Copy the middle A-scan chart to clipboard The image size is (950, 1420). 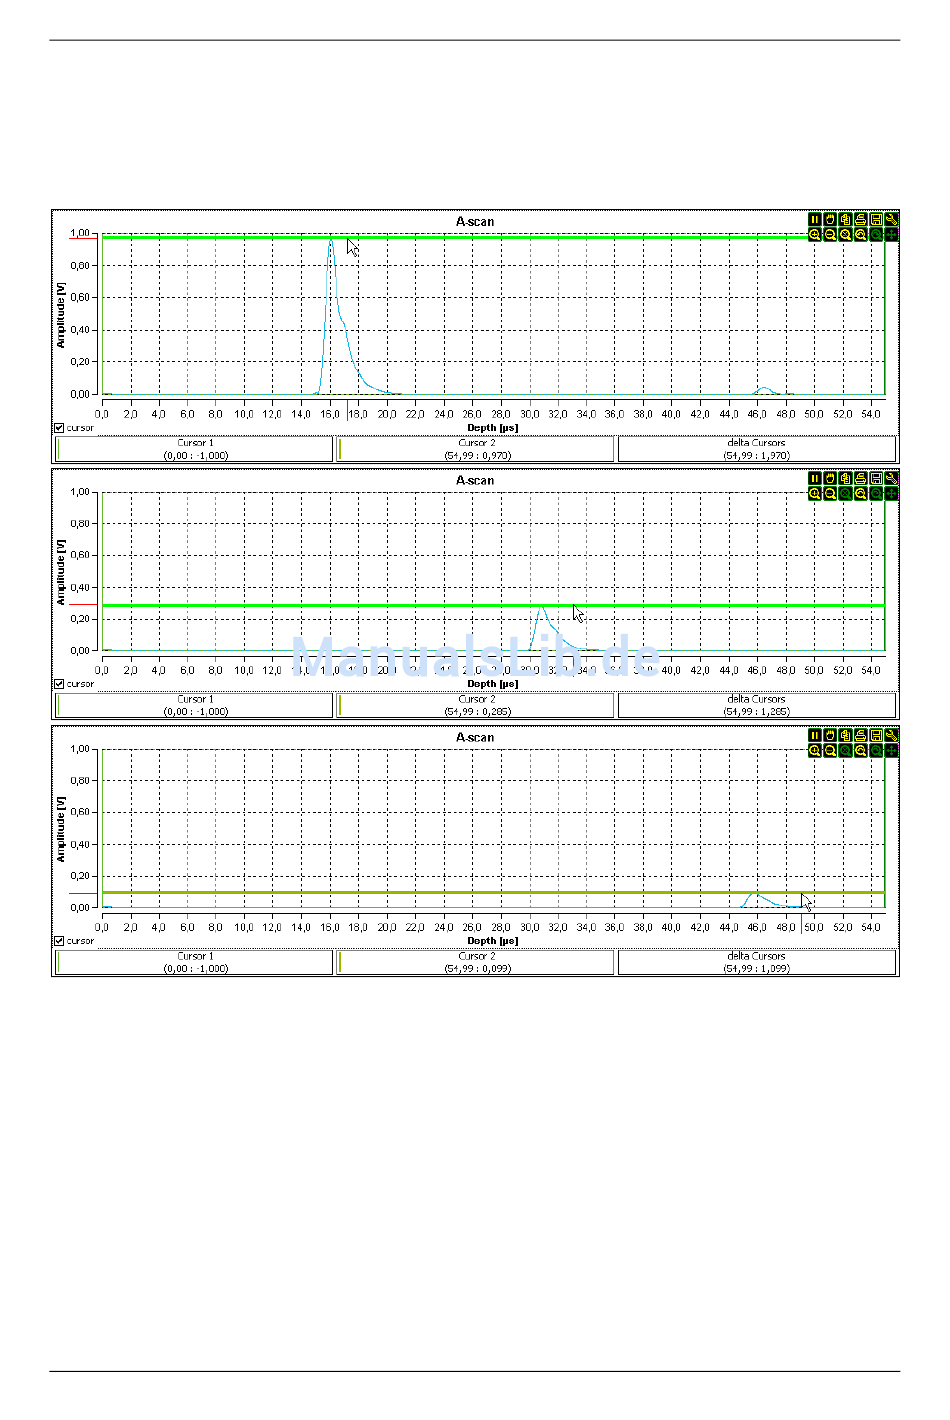[x=845, y=478]
